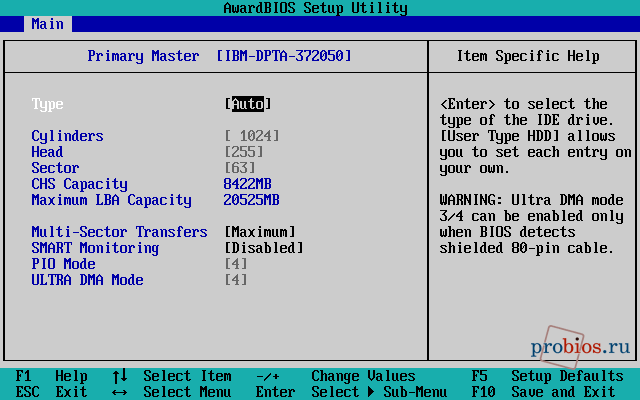Click the left/right arrows Select Menu hint
The image size is (640, 400).
172,392
